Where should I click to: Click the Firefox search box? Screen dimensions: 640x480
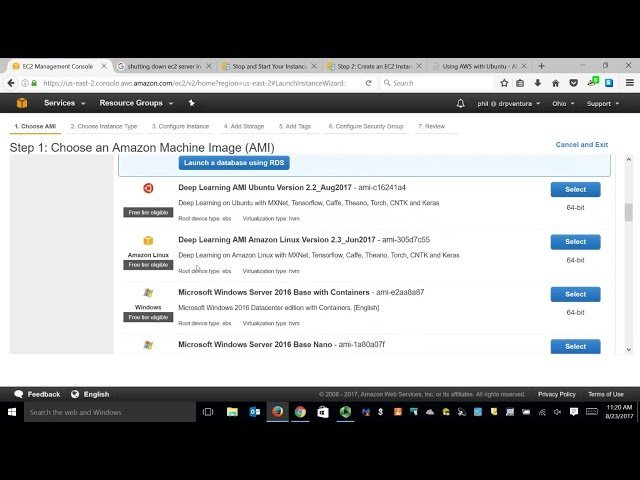click(x=437, y=83)
